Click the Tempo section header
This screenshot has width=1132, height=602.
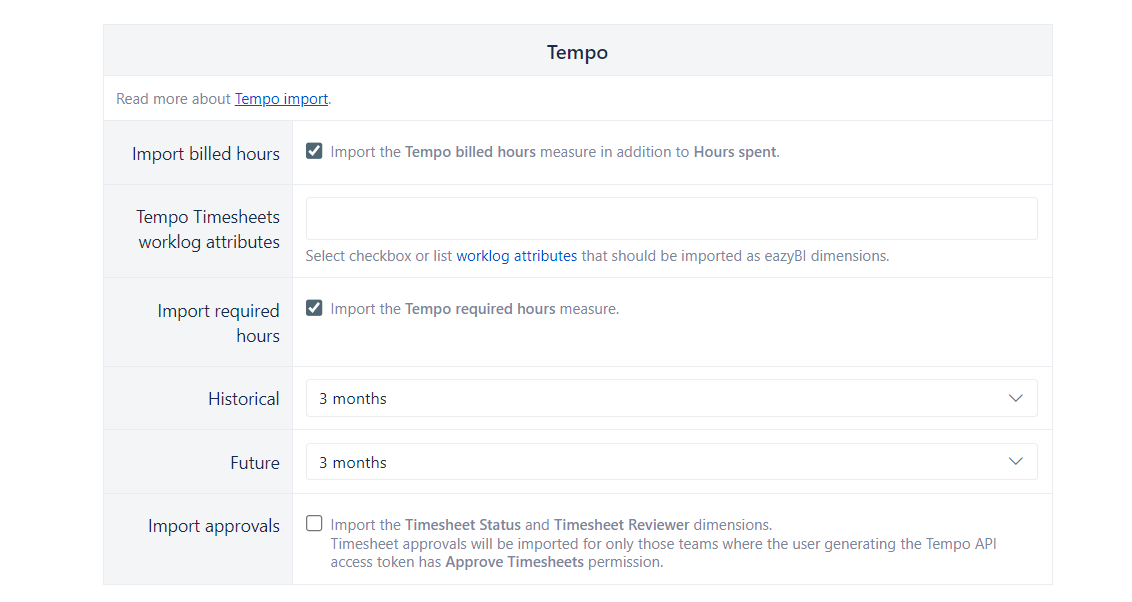tap(577, 52)
